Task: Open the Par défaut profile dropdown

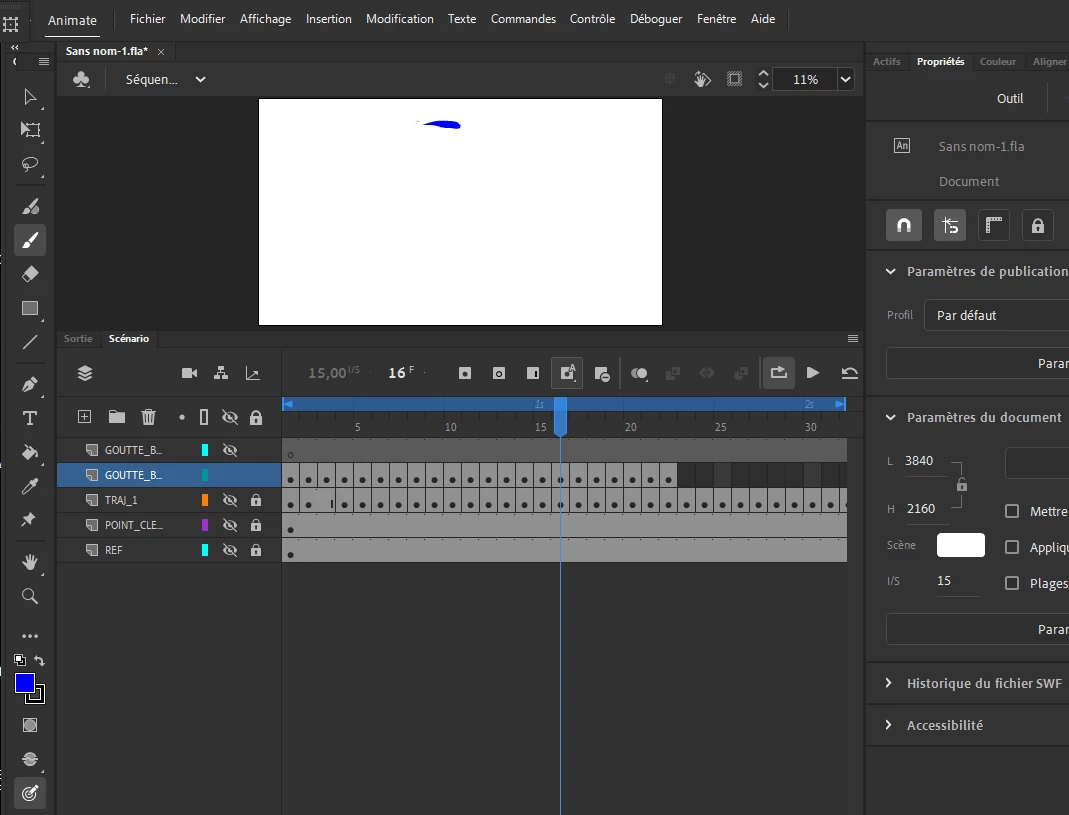Action: click(x=995, y=315)
